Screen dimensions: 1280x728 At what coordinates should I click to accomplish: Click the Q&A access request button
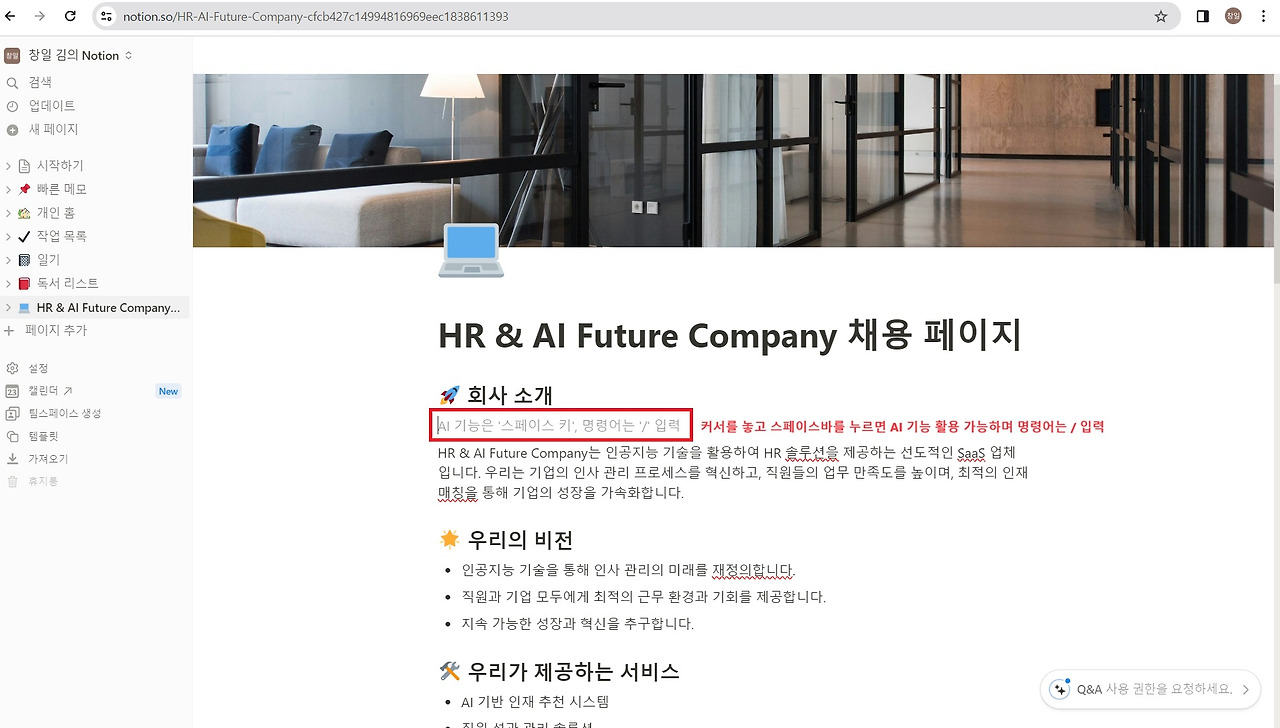[1151, 689]
